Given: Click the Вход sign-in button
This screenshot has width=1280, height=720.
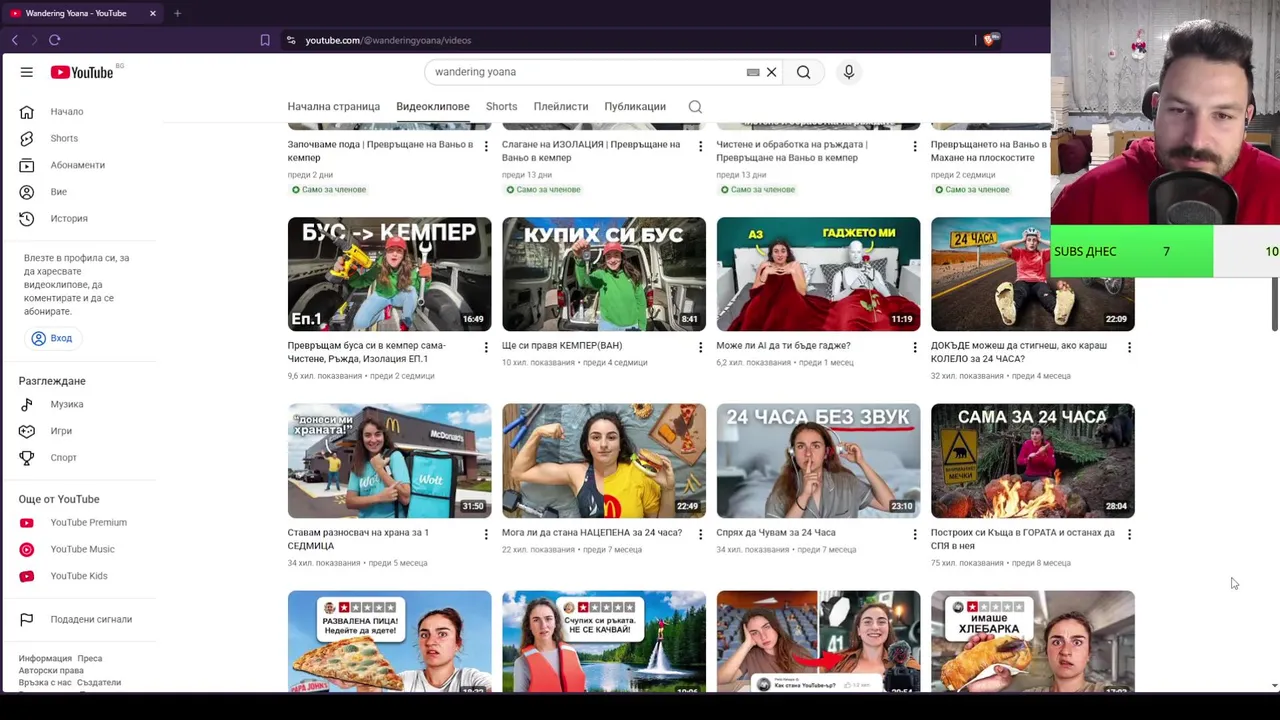Looking at the screenshot, I should tap(52, 338).
